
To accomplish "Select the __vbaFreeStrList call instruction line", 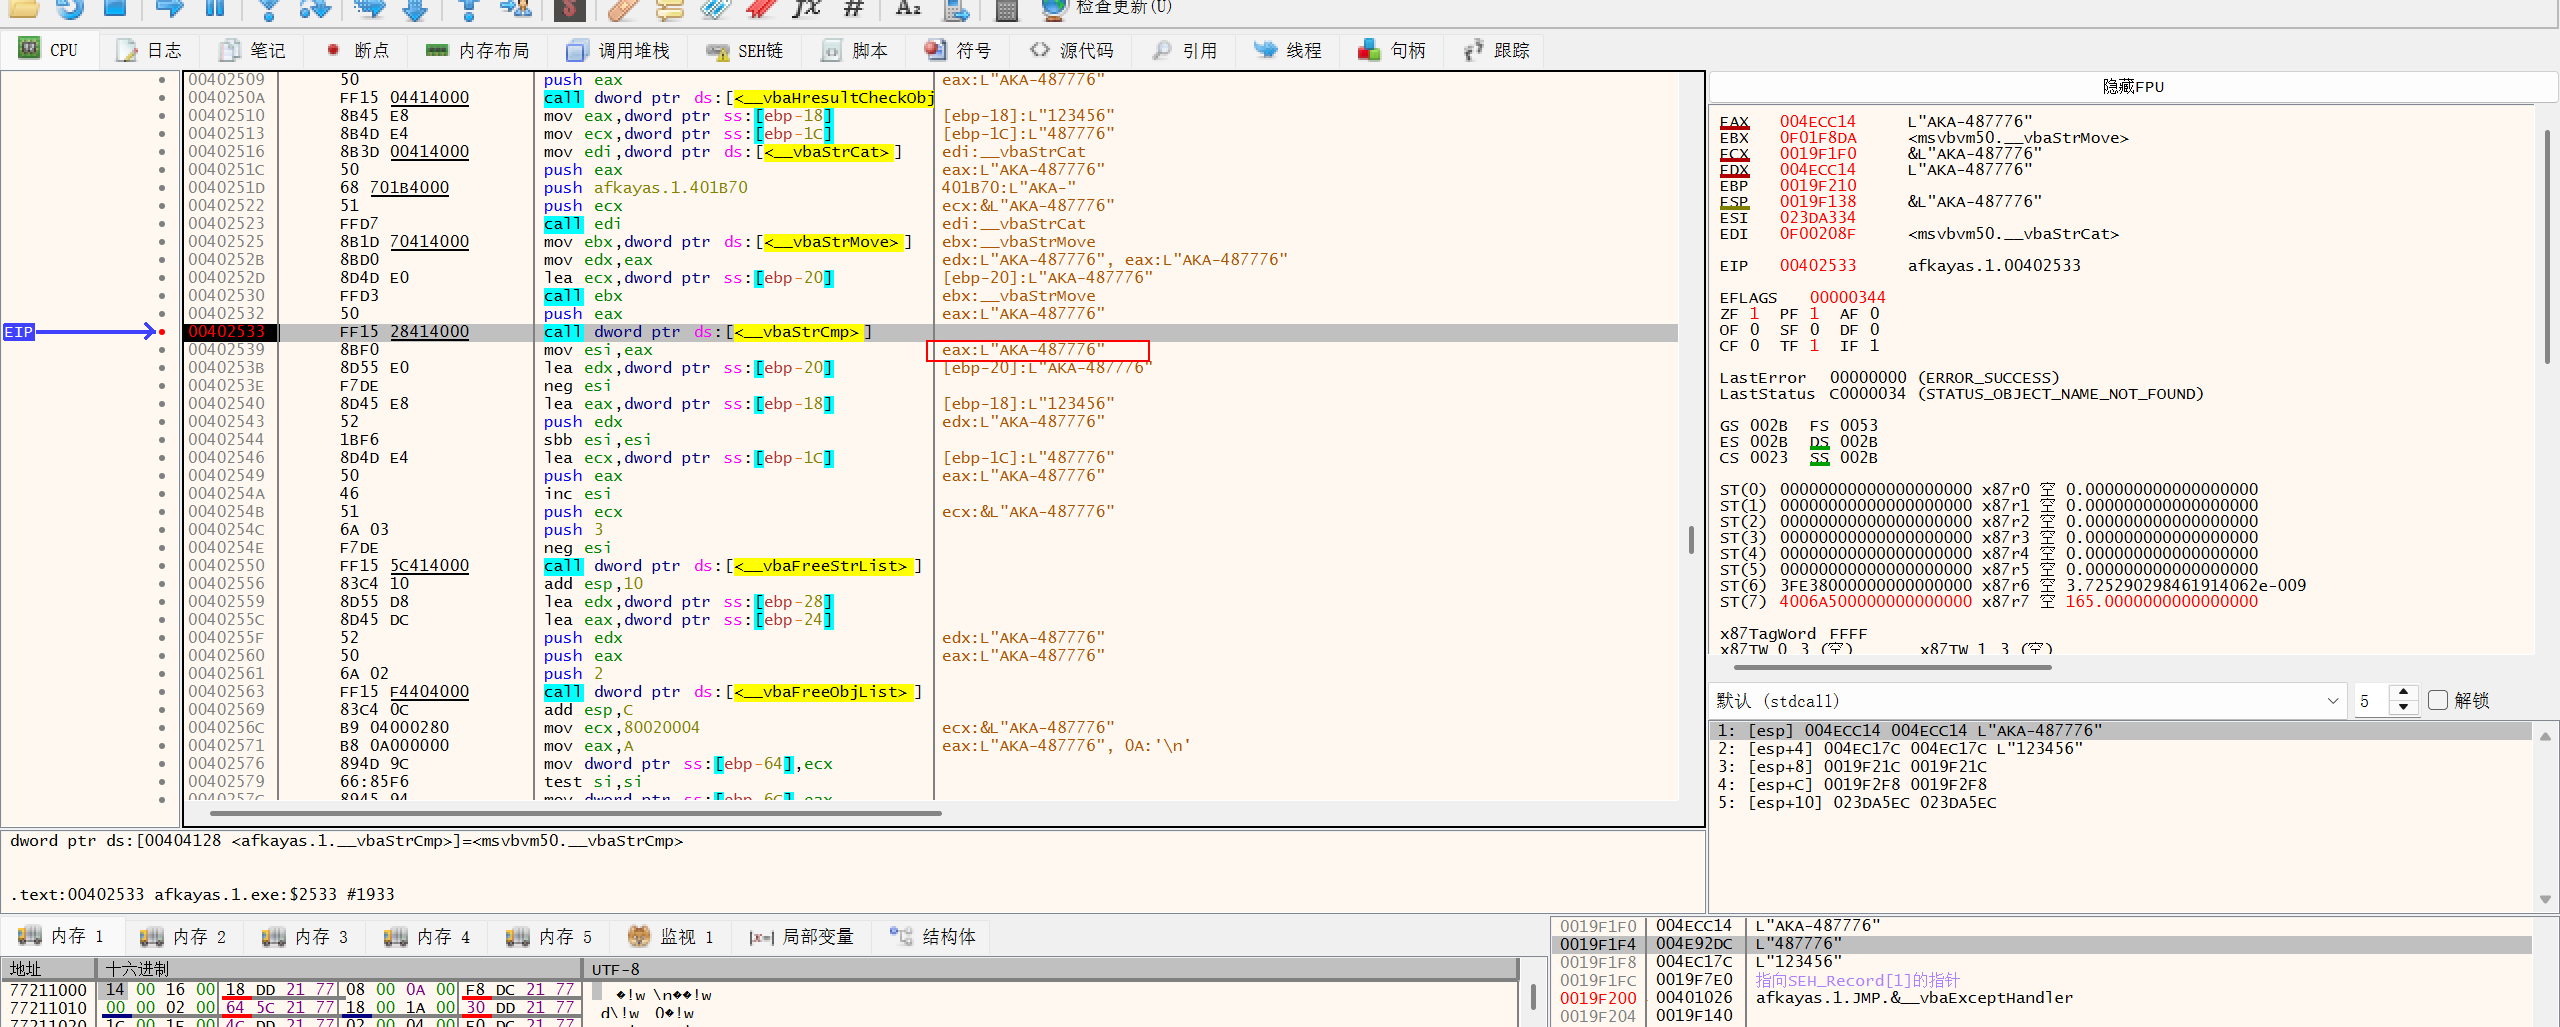I will click(x=731, y=566).
